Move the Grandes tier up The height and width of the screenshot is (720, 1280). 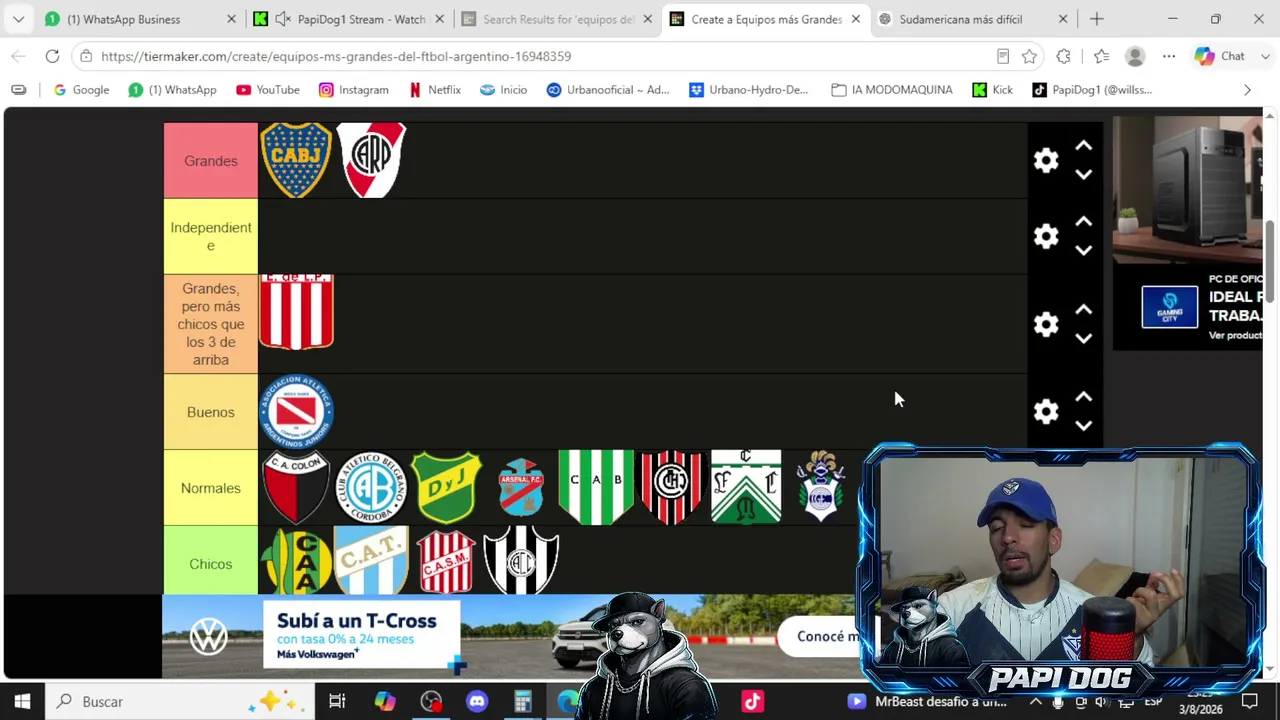pos(1083,146)
